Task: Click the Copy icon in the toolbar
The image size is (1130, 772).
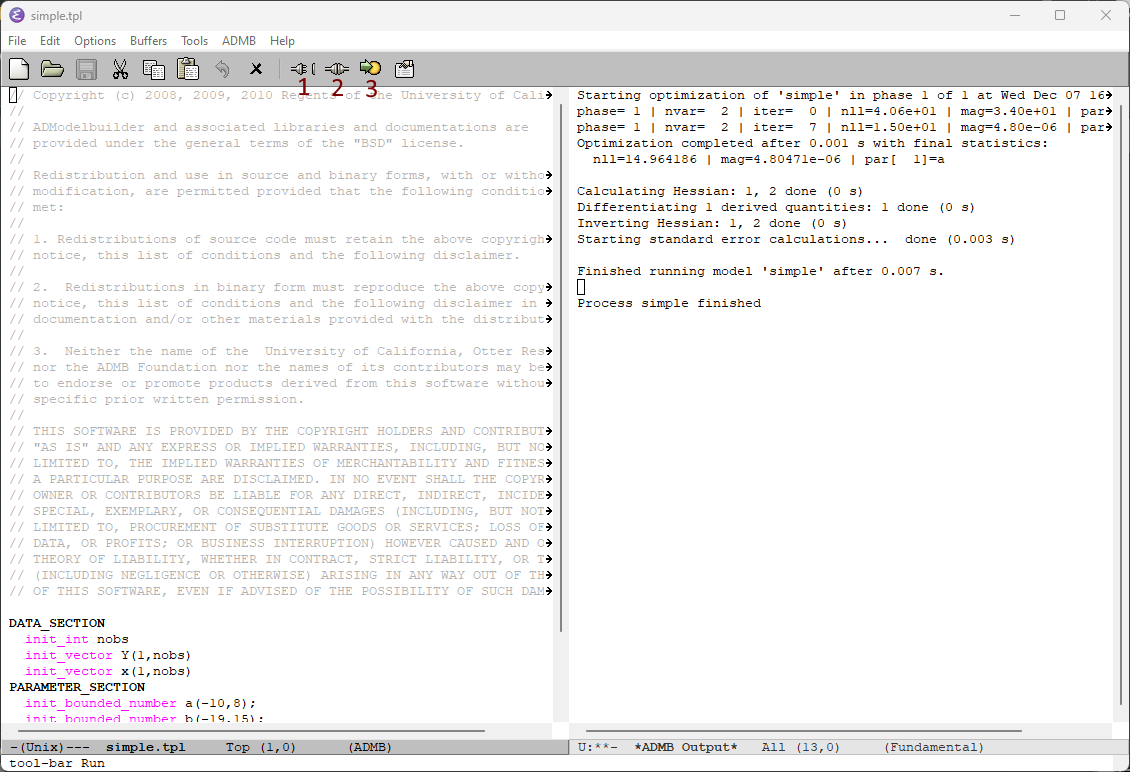Action: click(153, 69)
